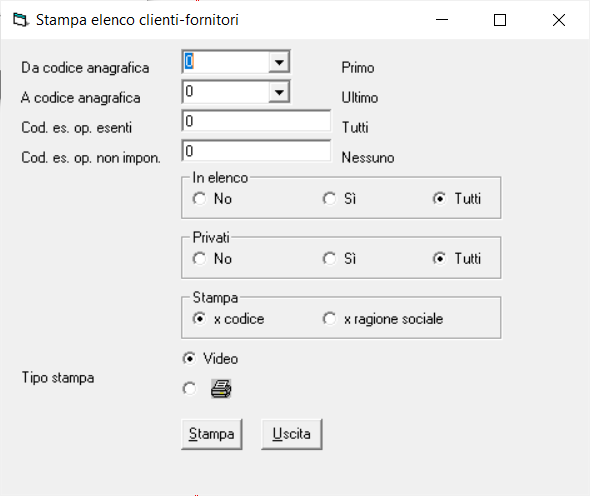Click the Cod. es. op. esenti field
This screenshot has width=590, height=496.
point(256,121)
